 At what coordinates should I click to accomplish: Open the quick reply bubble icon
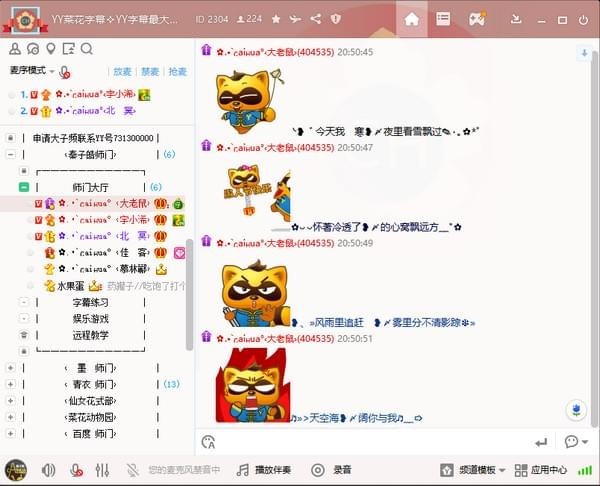tap(571, 442)
